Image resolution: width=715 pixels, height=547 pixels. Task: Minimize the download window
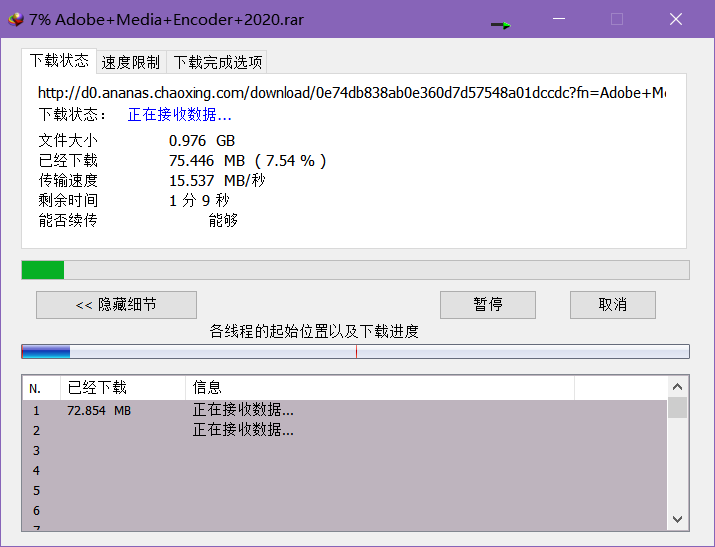click(x=559, y=19)
